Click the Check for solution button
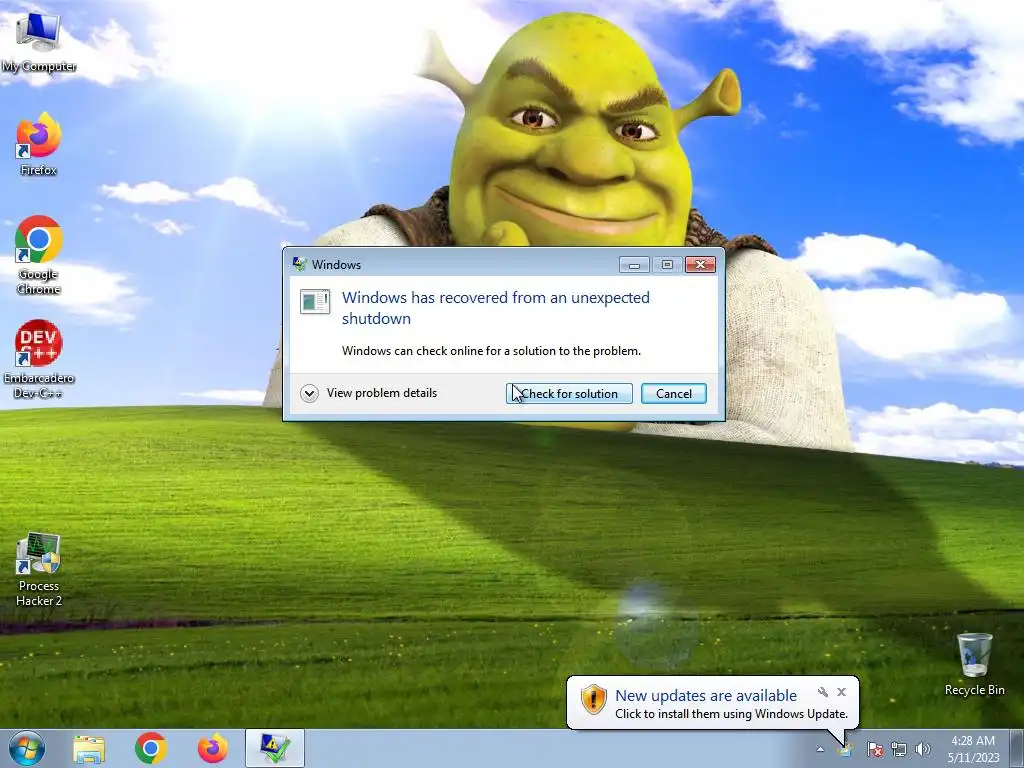The height and width of the screenshot is (768, 1024). (569, 393)
